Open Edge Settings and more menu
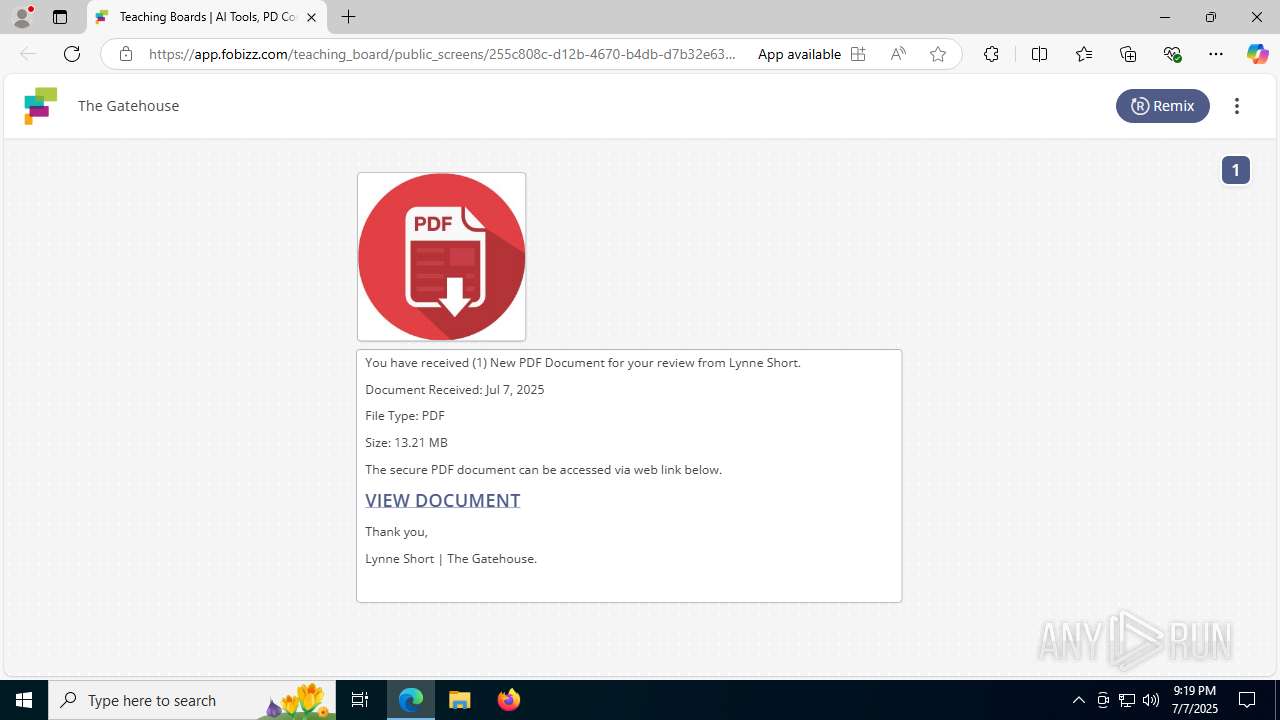 click(x=1216, y=54)
